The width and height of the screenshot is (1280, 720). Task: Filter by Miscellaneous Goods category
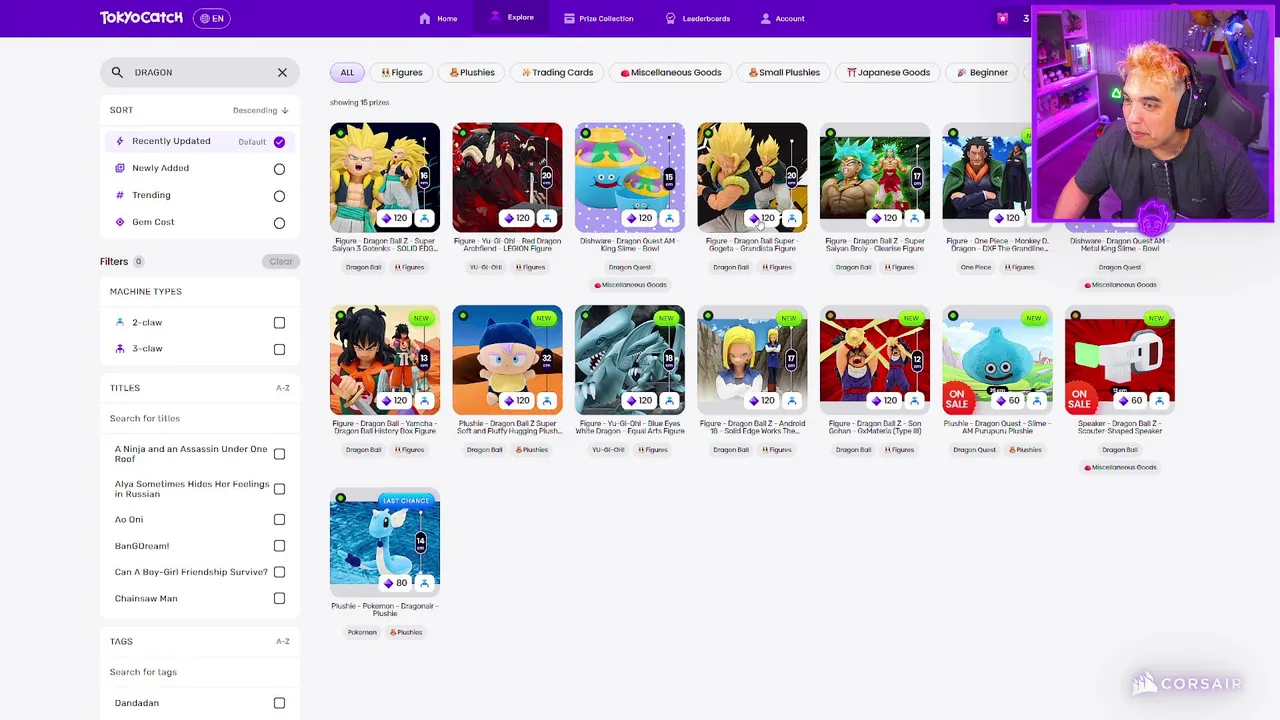click(x=671, y=72)
